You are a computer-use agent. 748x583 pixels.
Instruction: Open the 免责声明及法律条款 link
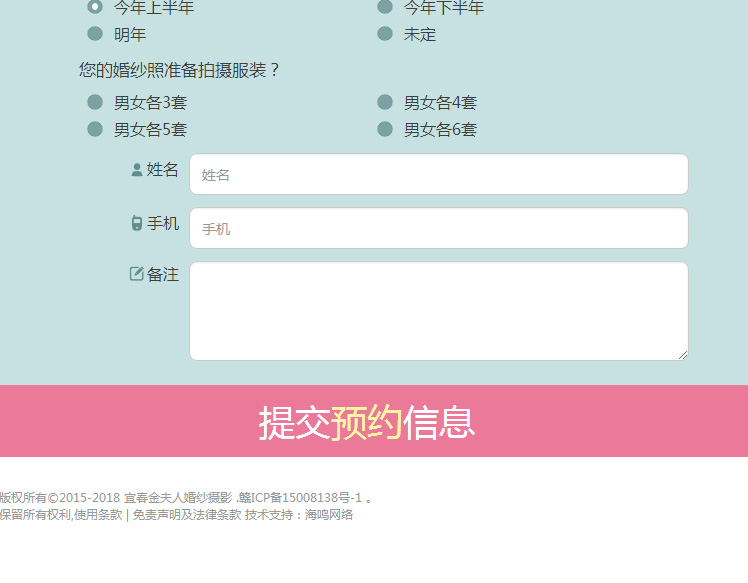[x=187, y=515]
